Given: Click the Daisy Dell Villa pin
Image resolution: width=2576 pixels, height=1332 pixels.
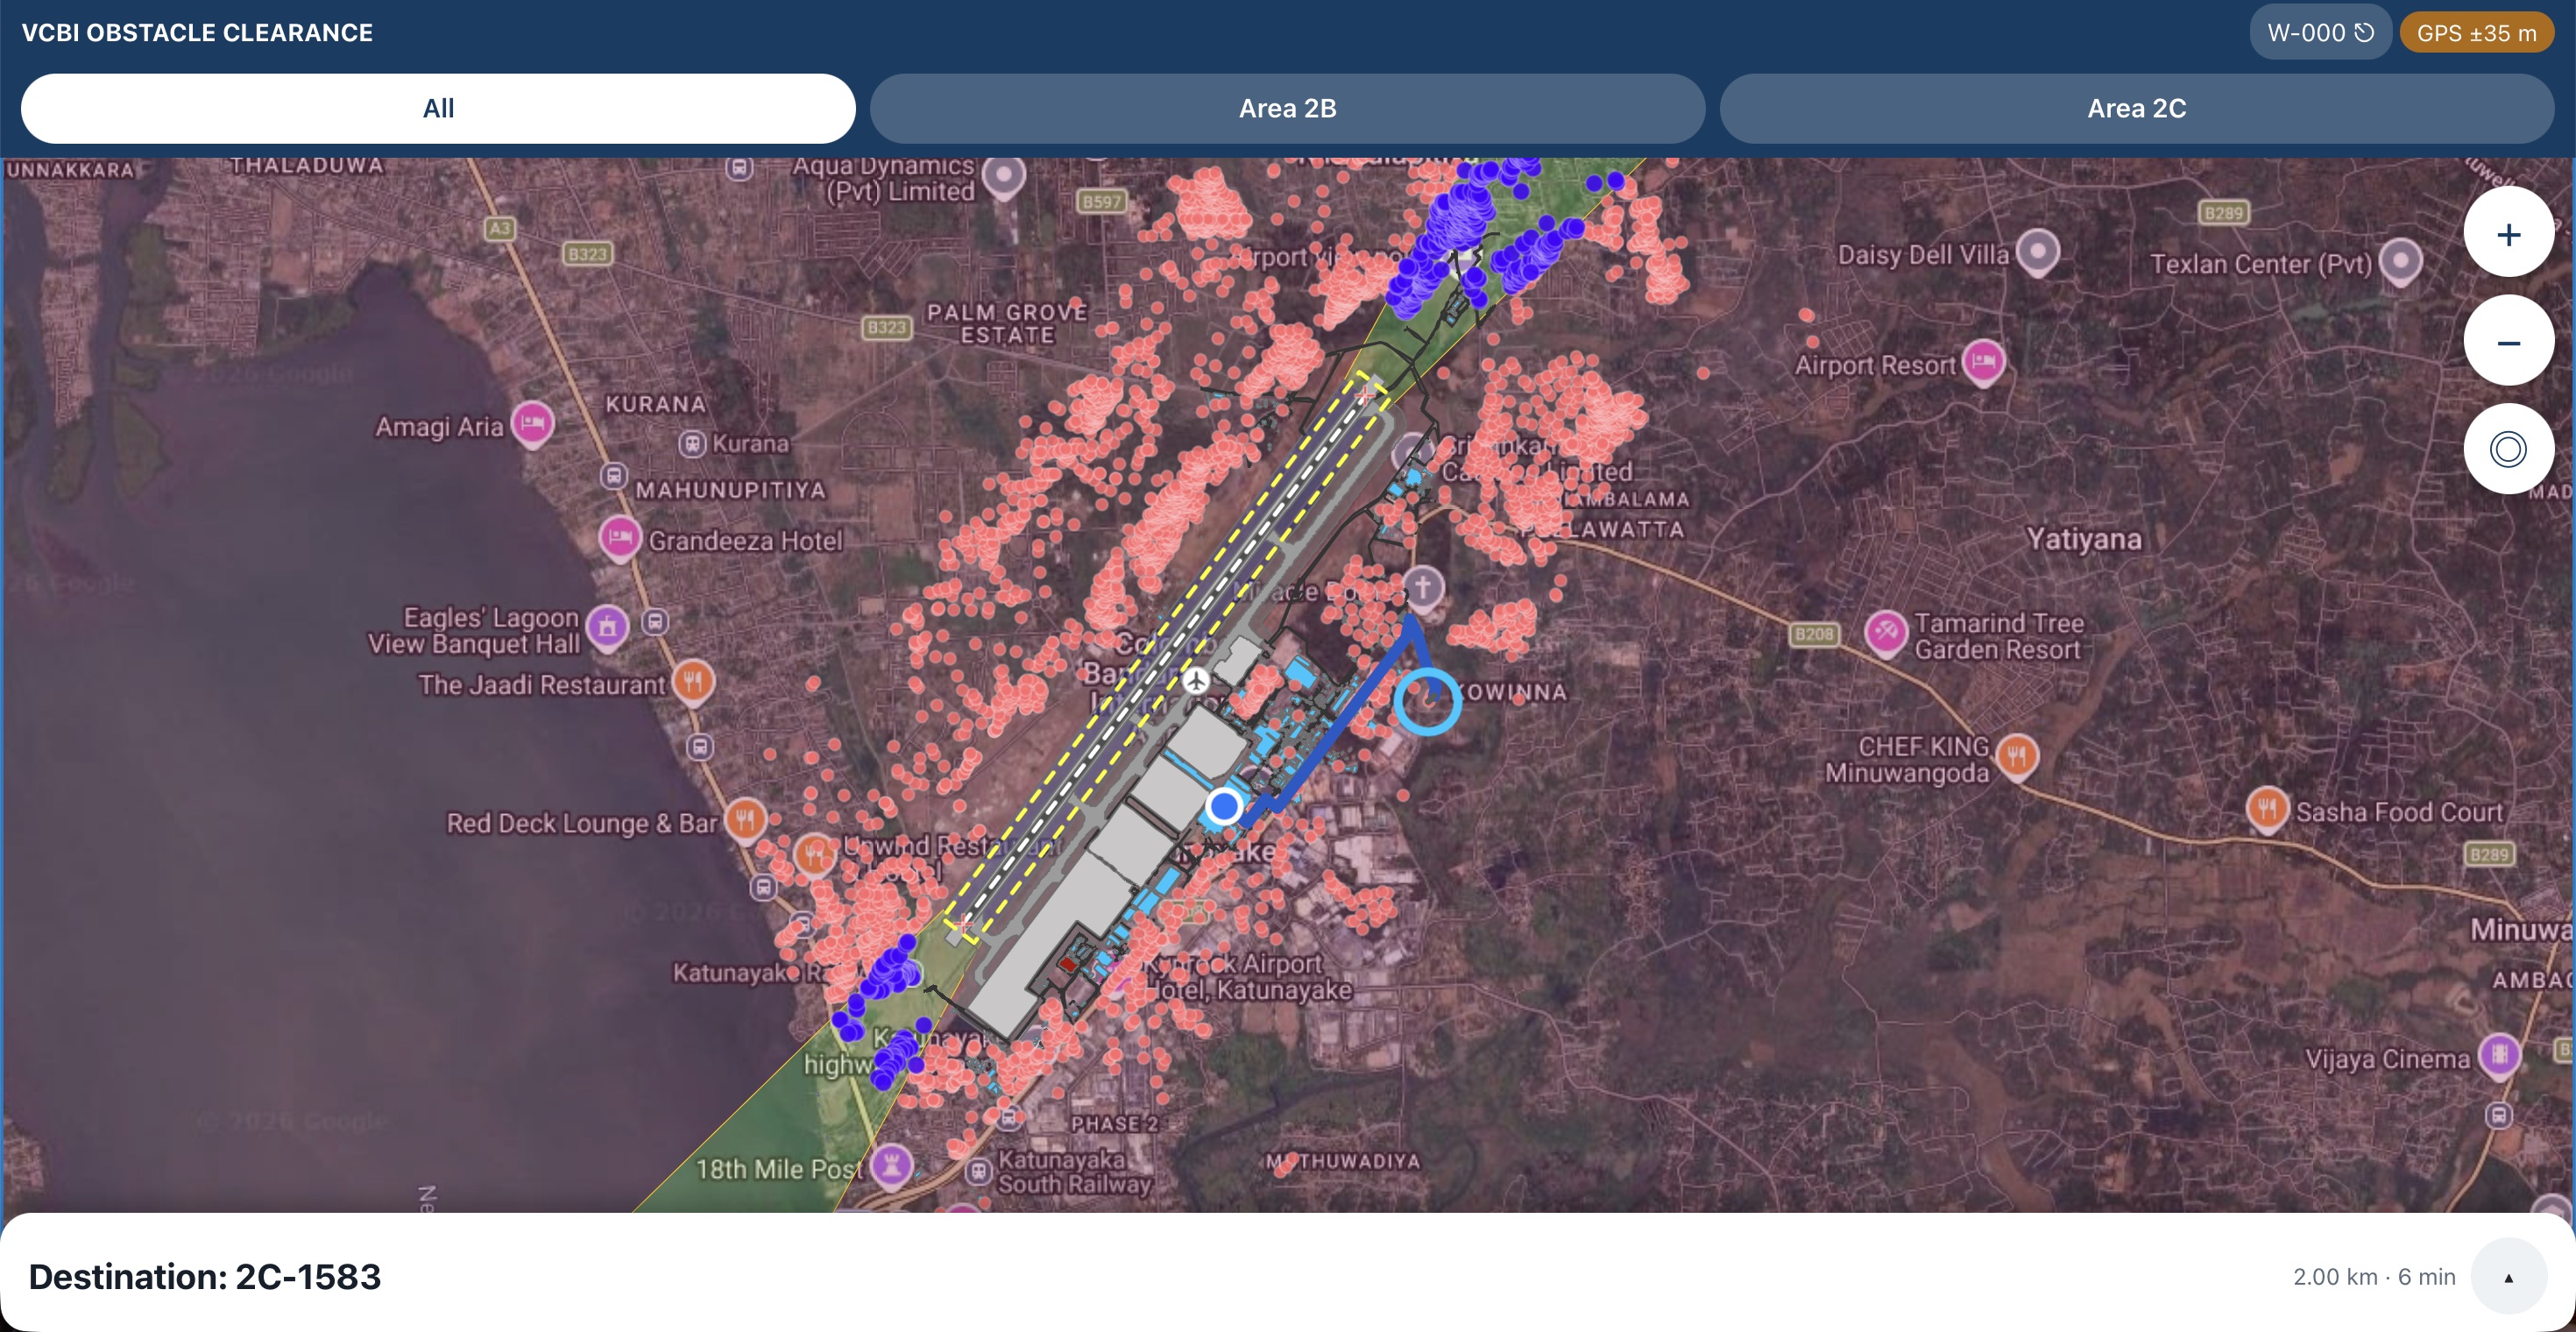Looking at the screenshot, I should [x=2037, y=251].
